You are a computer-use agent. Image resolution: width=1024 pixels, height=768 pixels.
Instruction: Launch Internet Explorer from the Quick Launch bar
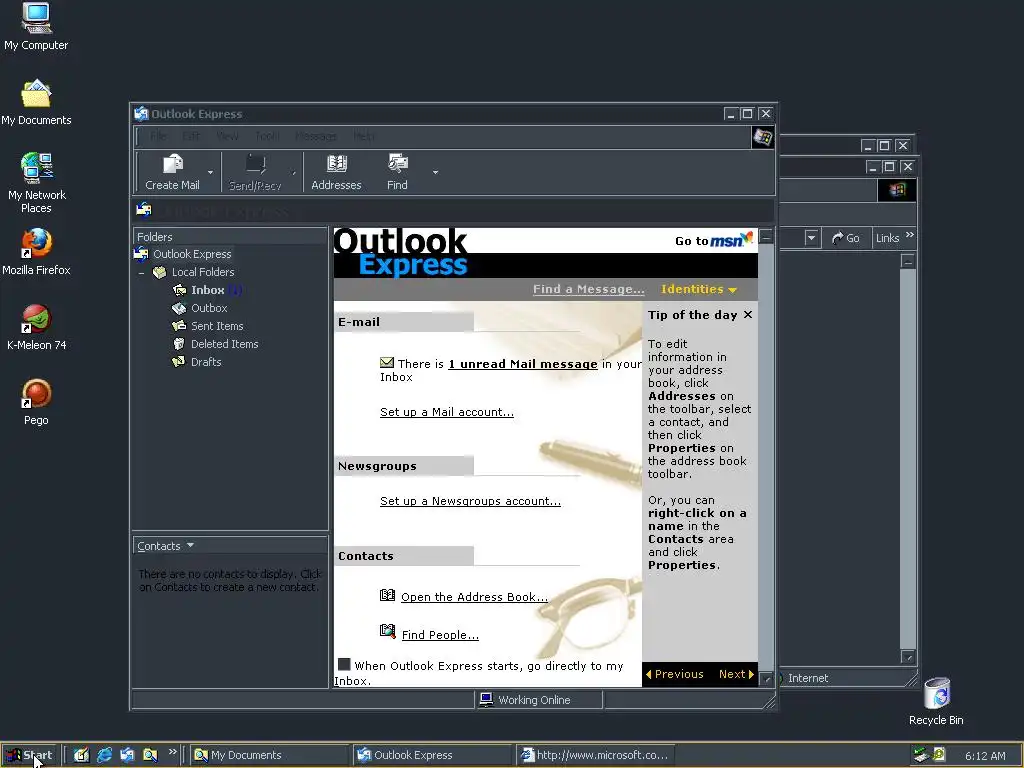tap(104, 755)
